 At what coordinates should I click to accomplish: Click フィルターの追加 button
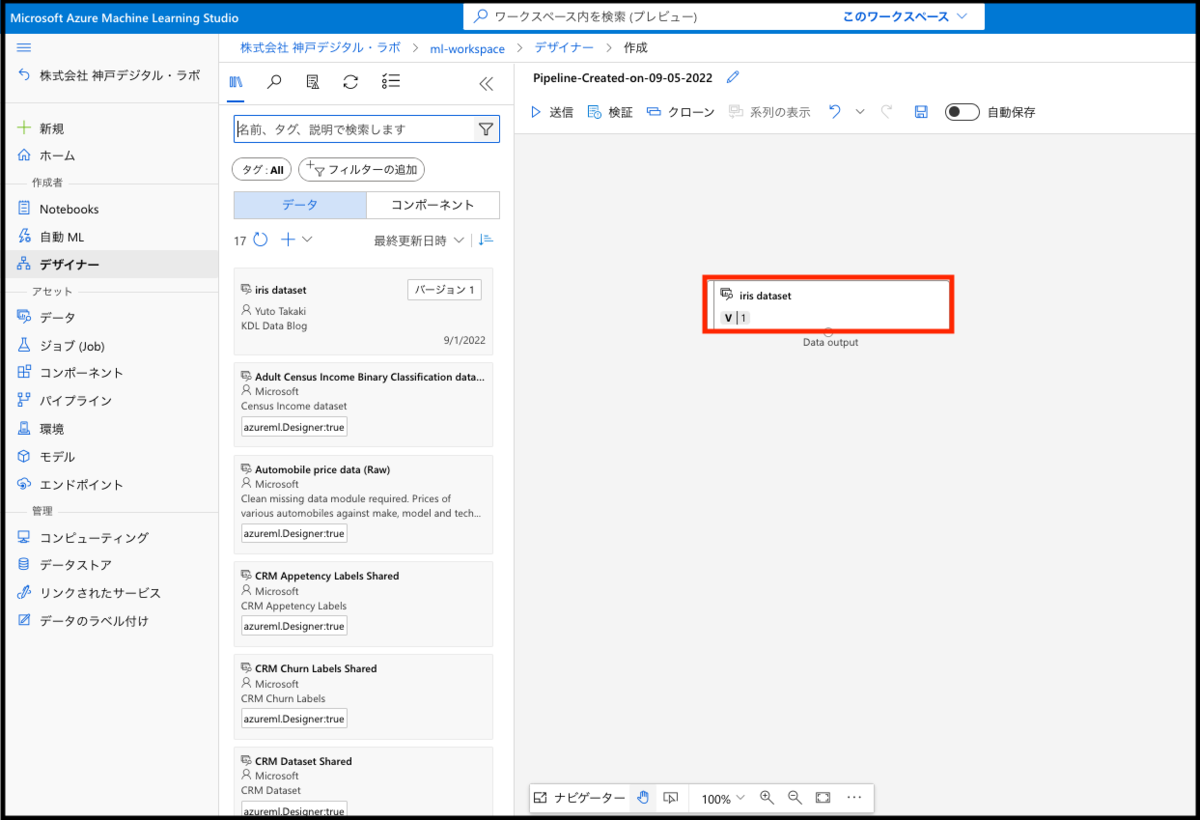(362, 170)
